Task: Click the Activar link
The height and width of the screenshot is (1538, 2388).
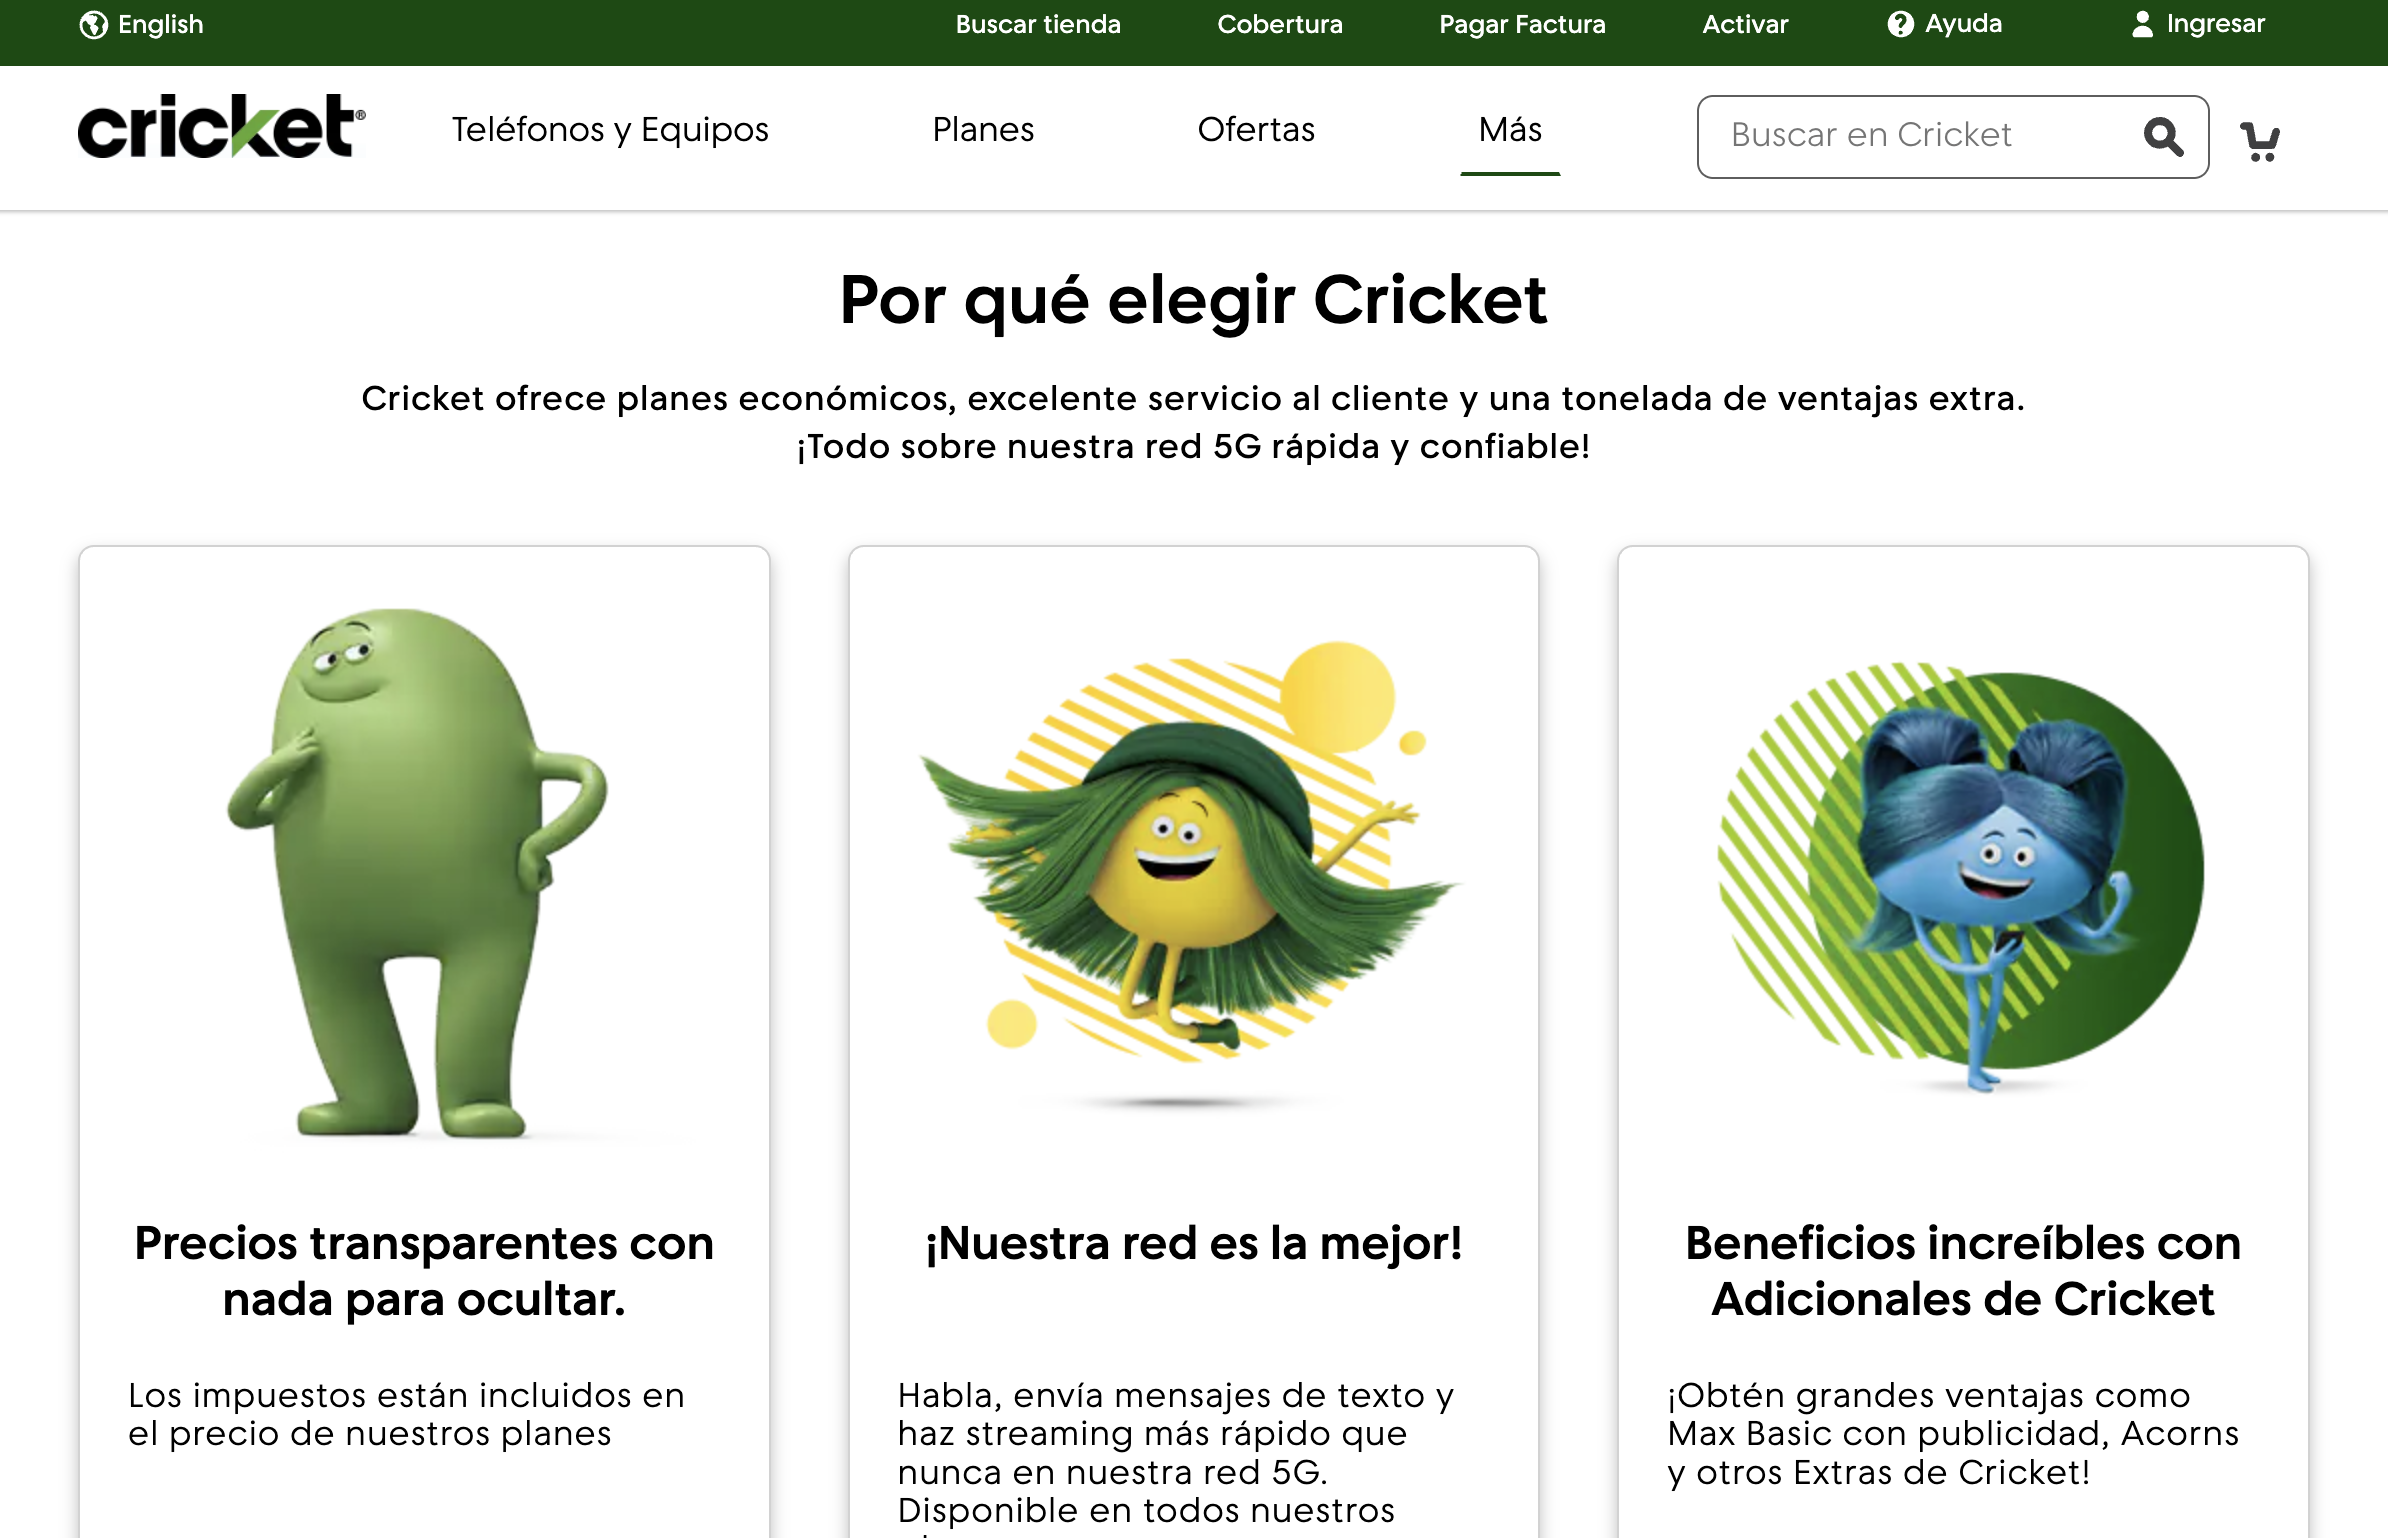Action: tap(1745, 24)
